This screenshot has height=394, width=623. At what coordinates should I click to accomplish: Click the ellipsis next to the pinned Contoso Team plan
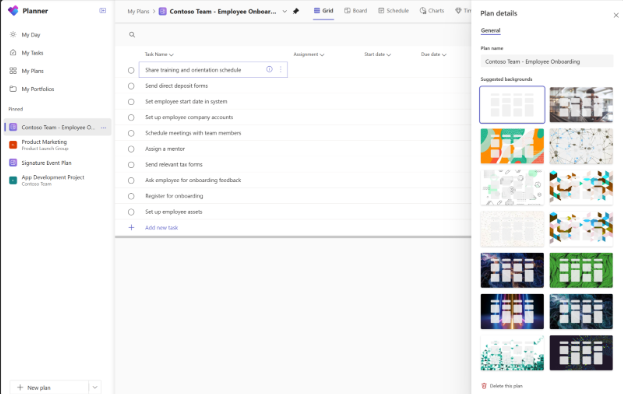(x=103, y=127)
